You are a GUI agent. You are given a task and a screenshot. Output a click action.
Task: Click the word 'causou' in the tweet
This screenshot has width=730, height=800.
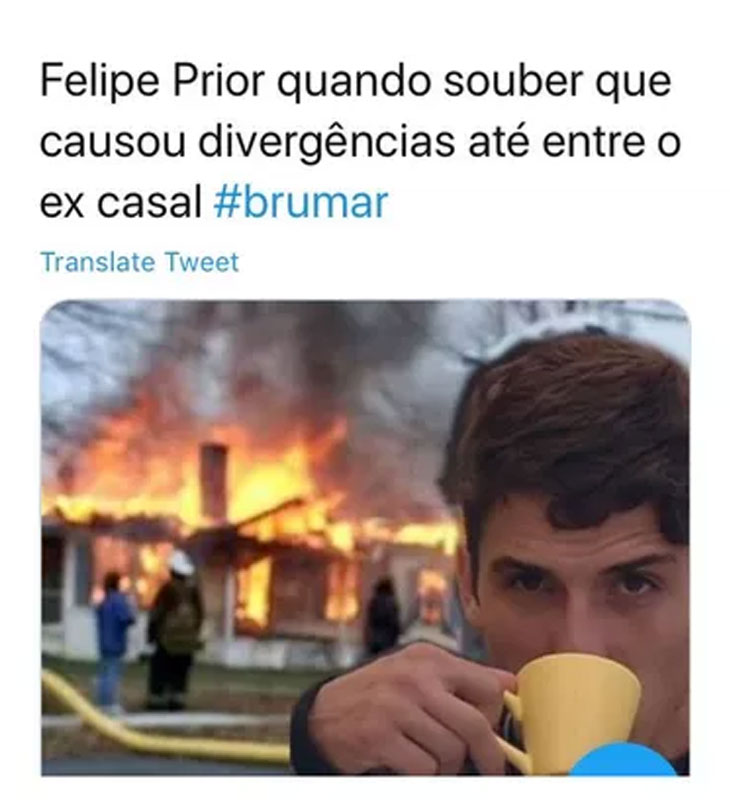tap(112, 143)
